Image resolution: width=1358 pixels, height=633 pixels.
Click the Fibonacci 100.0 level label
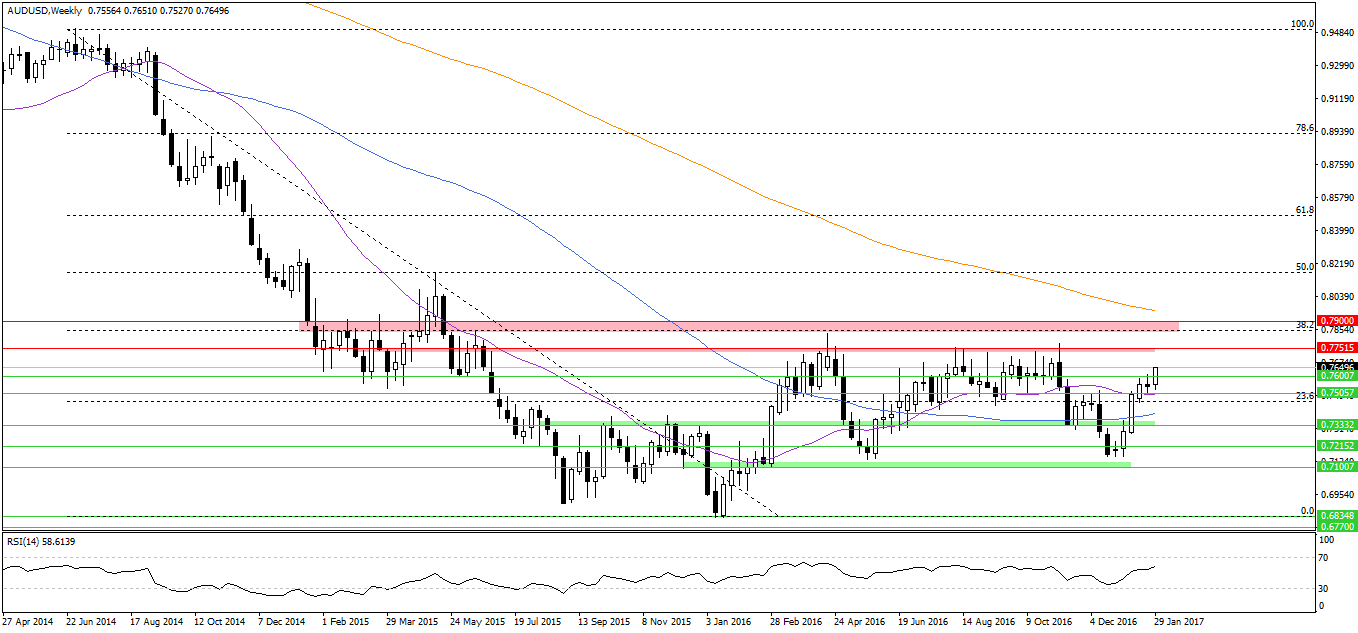click(1300, 24)
